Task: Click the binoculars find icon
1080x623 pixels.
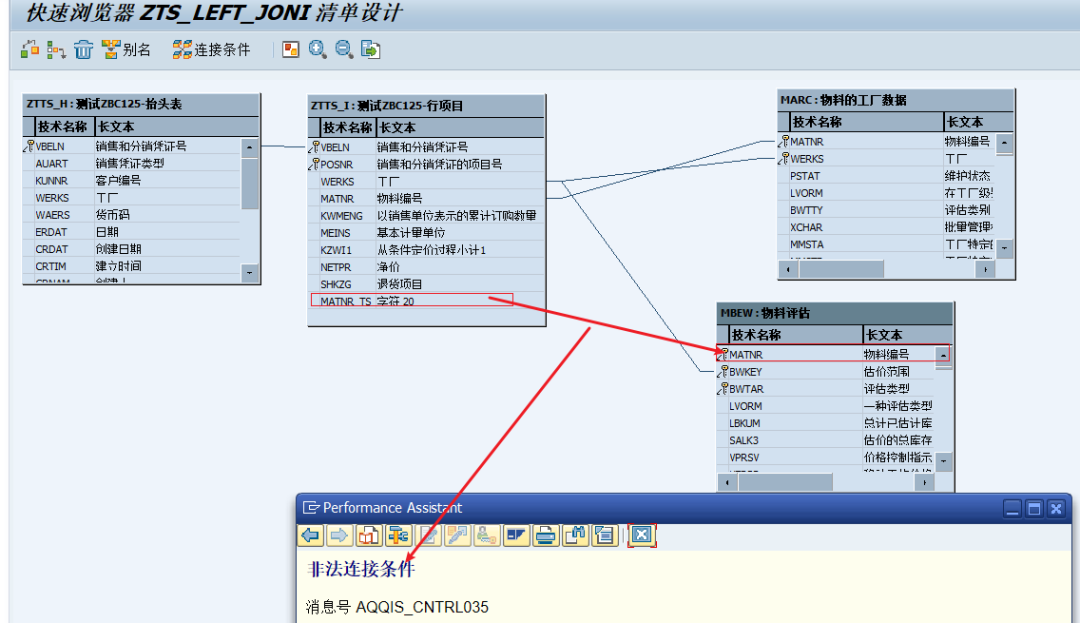Action: click(x=575, y=535)
